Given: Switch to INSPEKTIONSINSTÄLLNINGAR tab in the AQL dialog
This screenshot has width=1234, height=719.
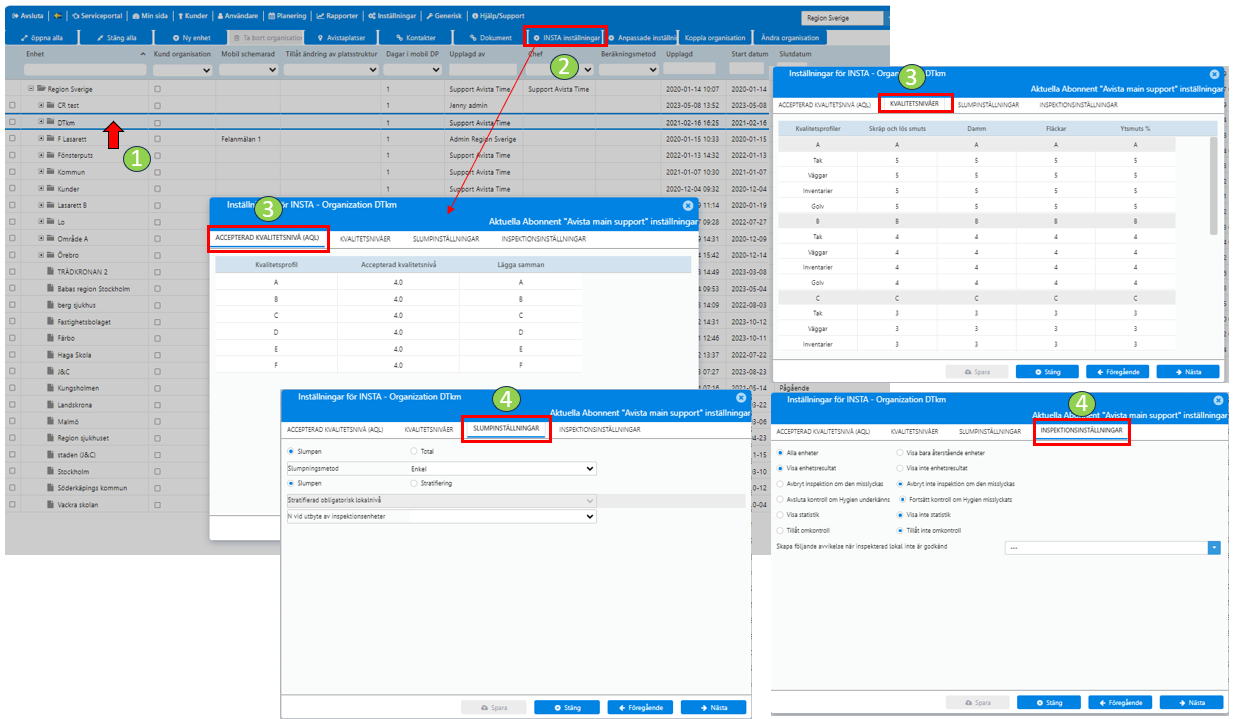Looking at the screenshot, I should (544, 239).
